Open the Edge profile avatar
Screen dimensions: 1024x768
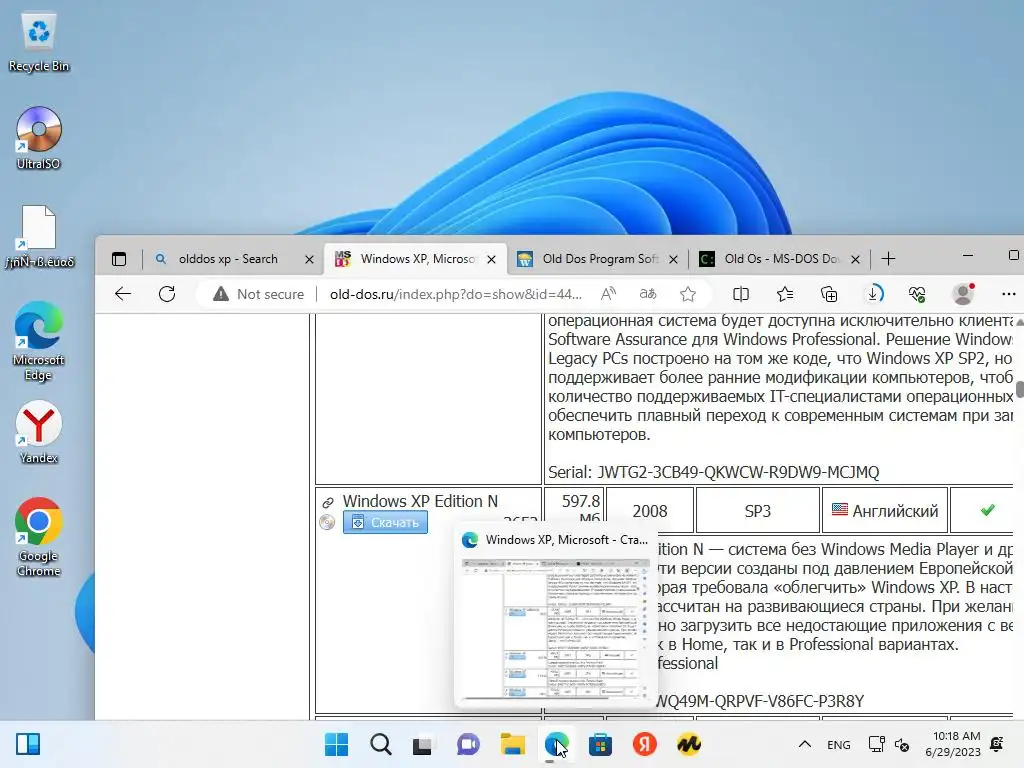tap(963, 295)
